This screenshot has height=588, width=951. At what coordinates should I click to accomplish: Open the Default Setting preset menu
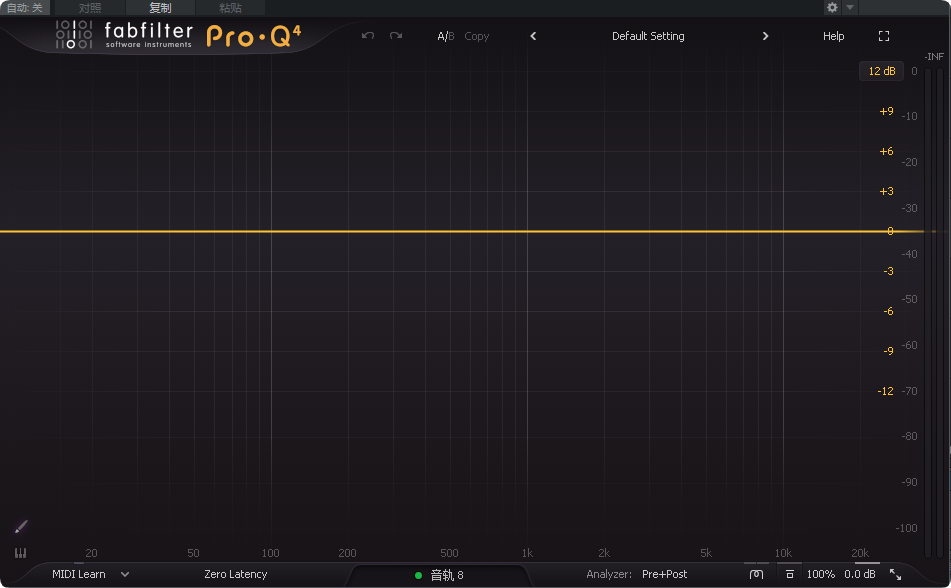(648, 36)
